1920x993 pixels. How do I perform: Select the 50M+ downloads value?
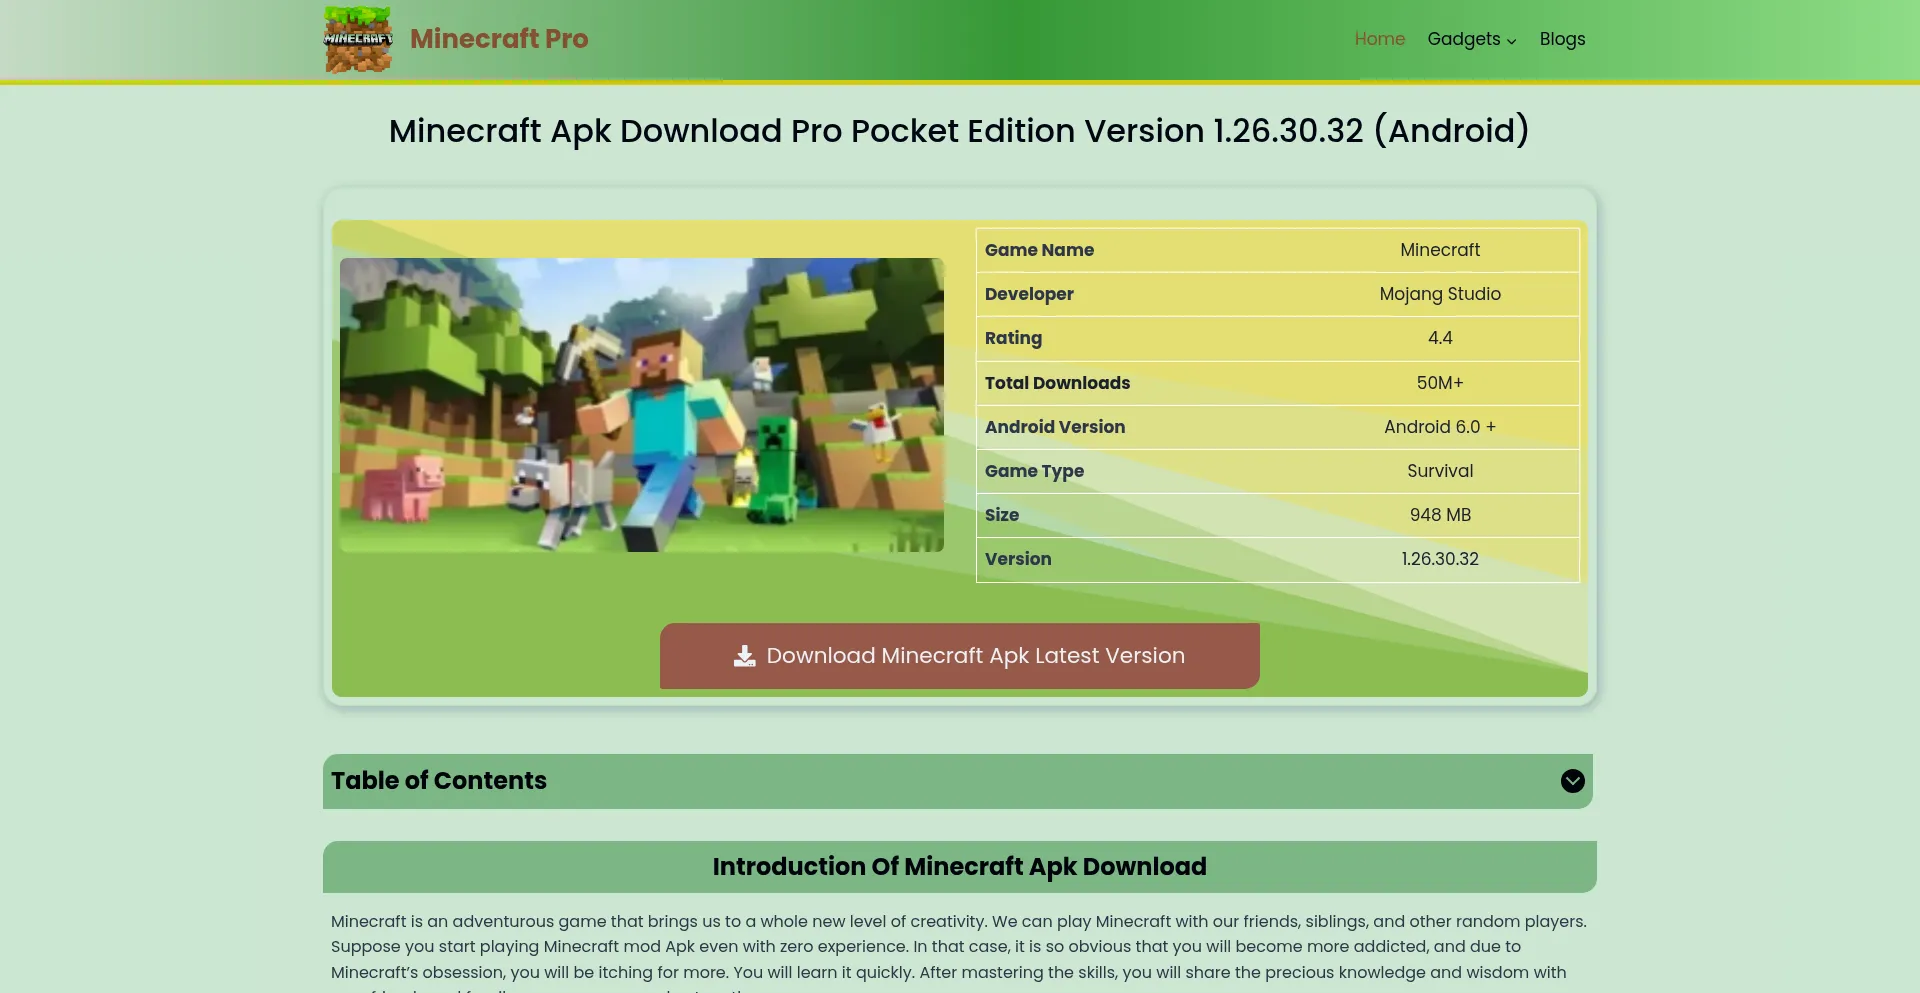click(1440, 383)
